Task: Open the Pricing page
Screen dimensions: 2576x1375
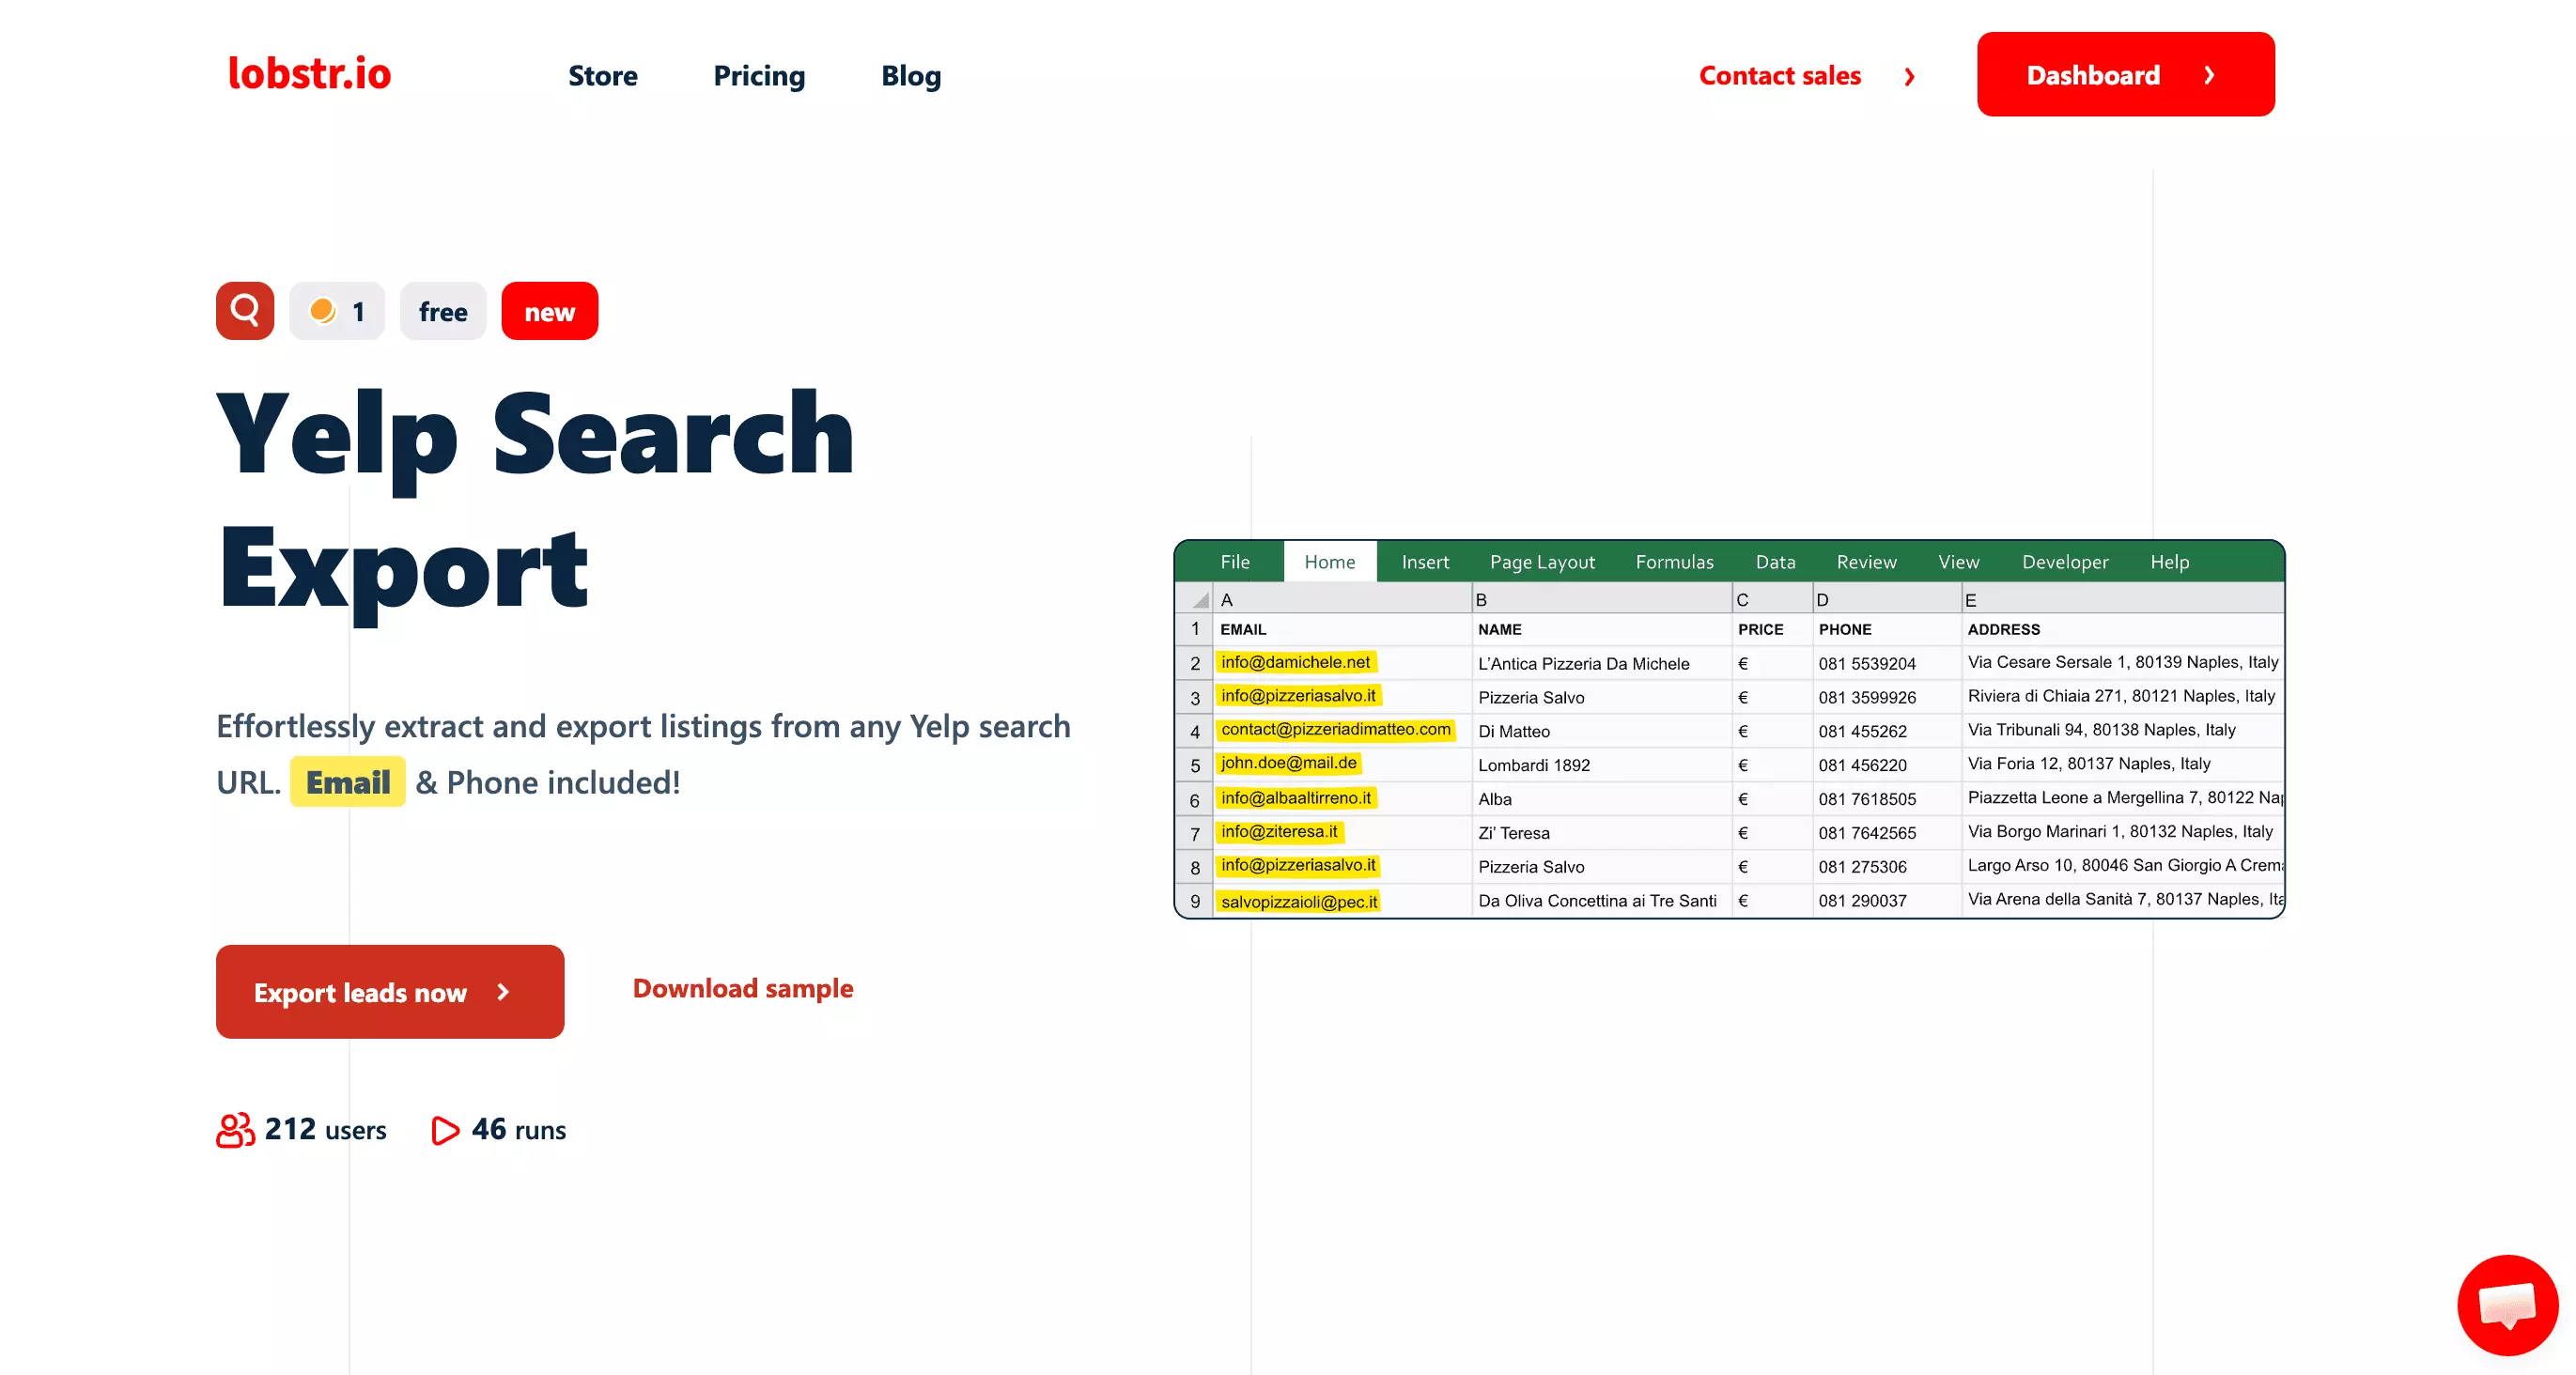Action: [x=759, y=76]
